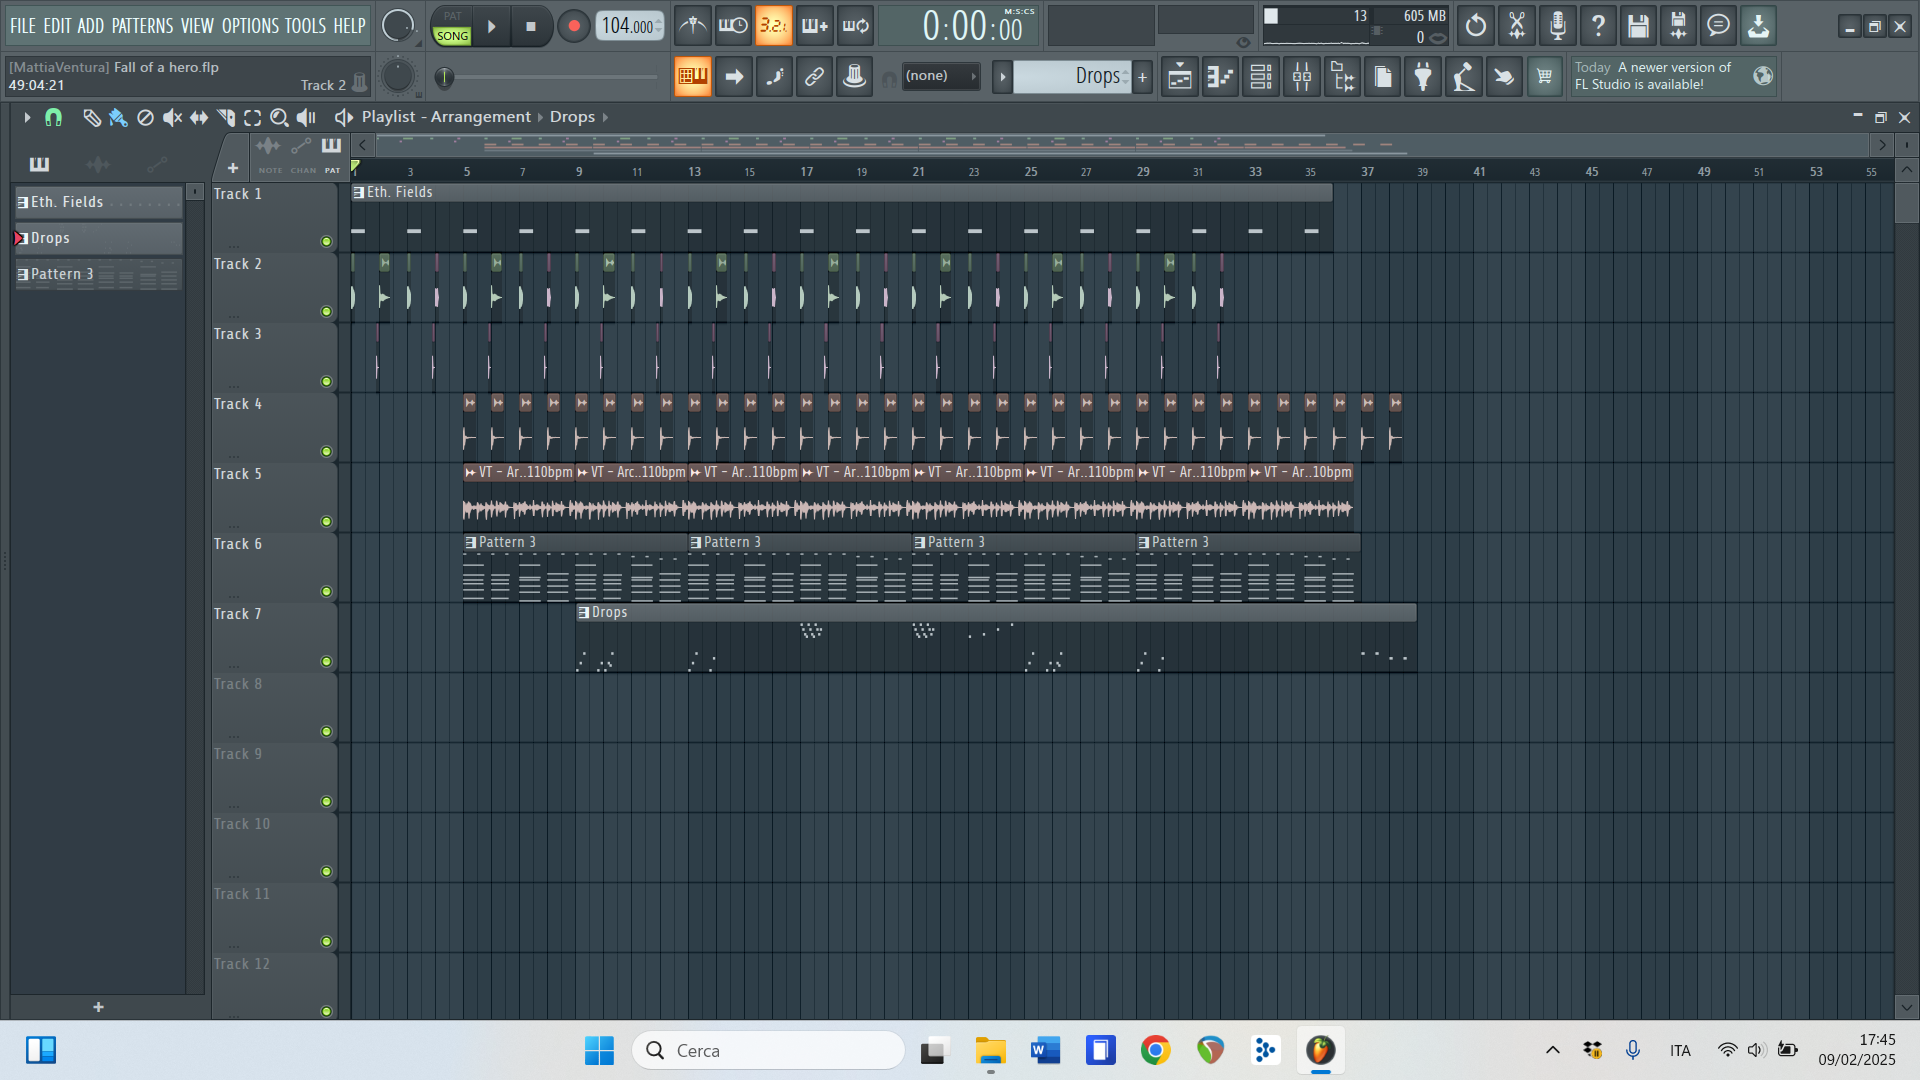Open the Mixer from the main toolbar
The height and width of the screenshot is (1080, 1920).
click(1301, 76)
